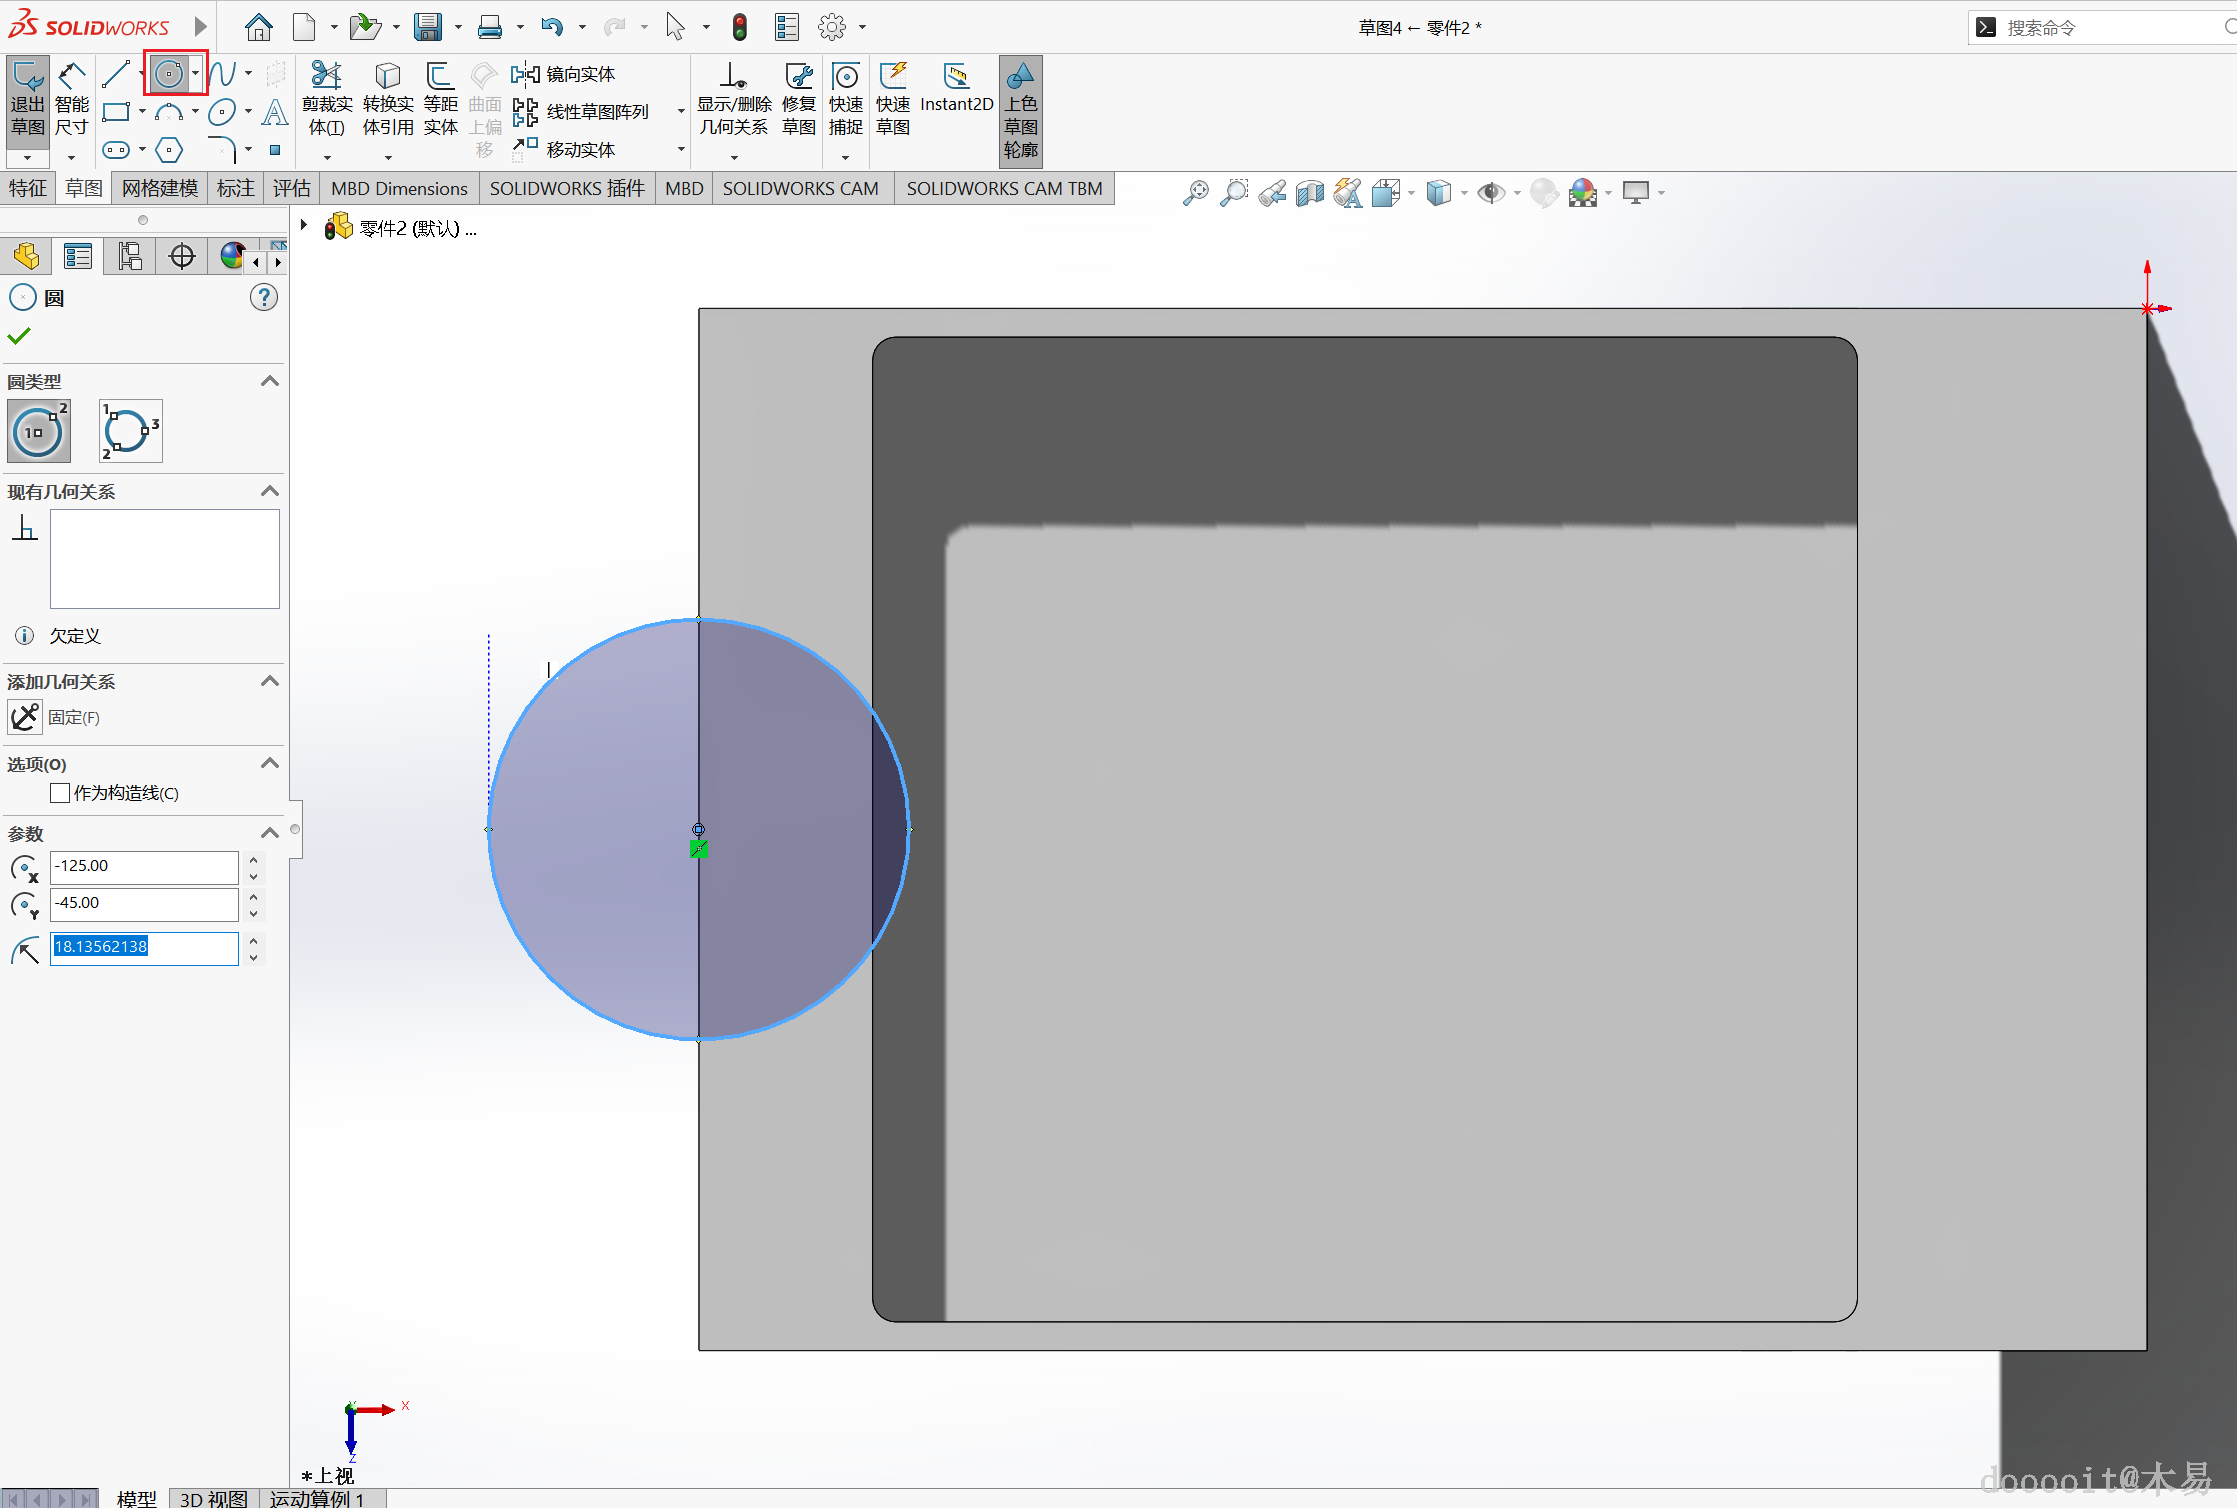Enable the construction line (作为构造线) checkbox

[x=60, y=793]
